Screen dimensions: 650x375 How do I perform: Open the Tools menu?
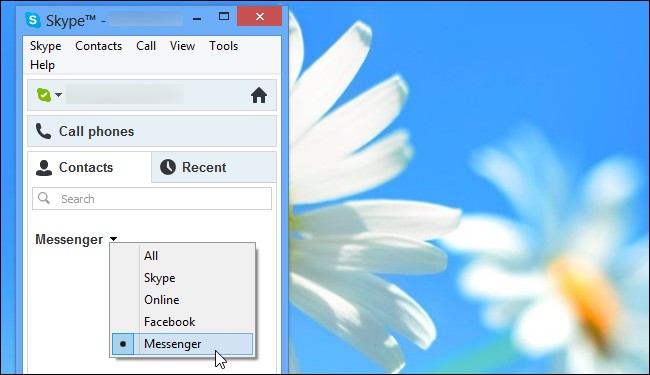tap(223, 46)
